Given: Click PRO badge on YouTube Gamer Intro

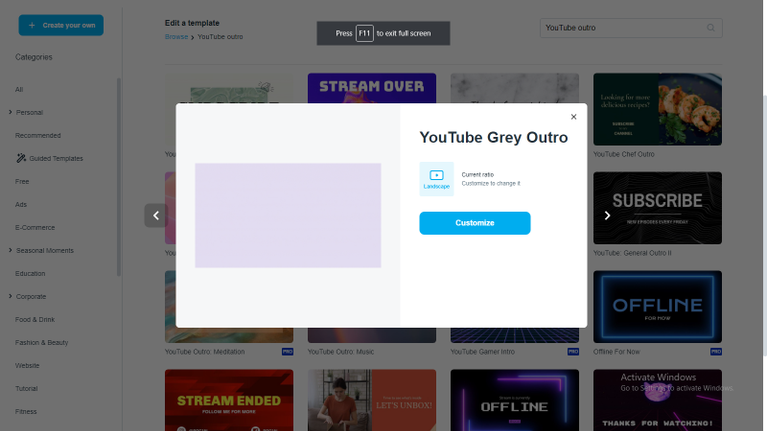Looking at the screenshot, I should tap(573, 352).
